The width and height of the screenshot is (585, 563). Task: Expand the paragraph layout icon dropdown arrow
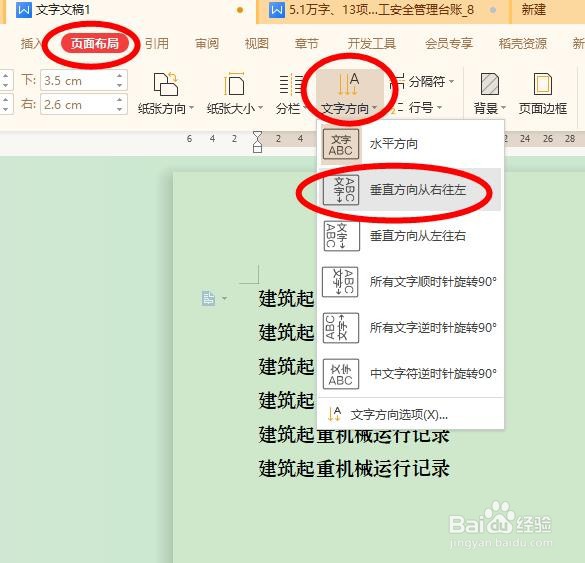224,298
